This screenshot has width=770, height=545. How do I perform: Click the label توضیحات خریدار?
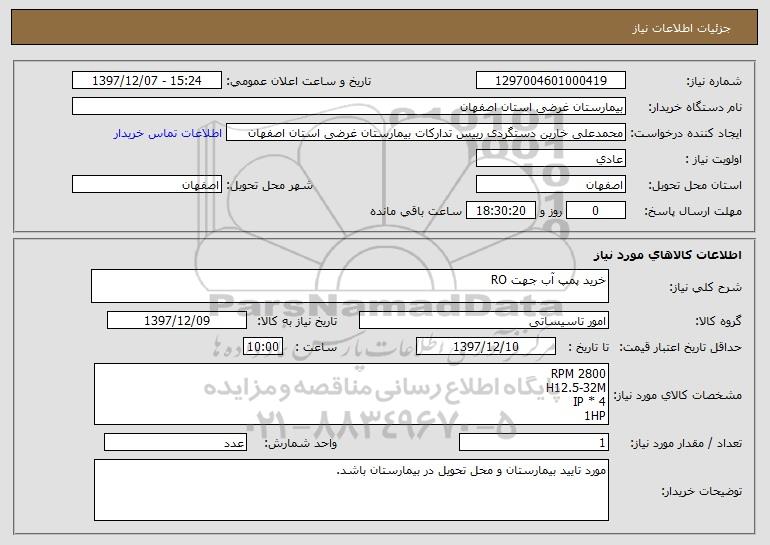pyautogui.click(x=702, y=490)
